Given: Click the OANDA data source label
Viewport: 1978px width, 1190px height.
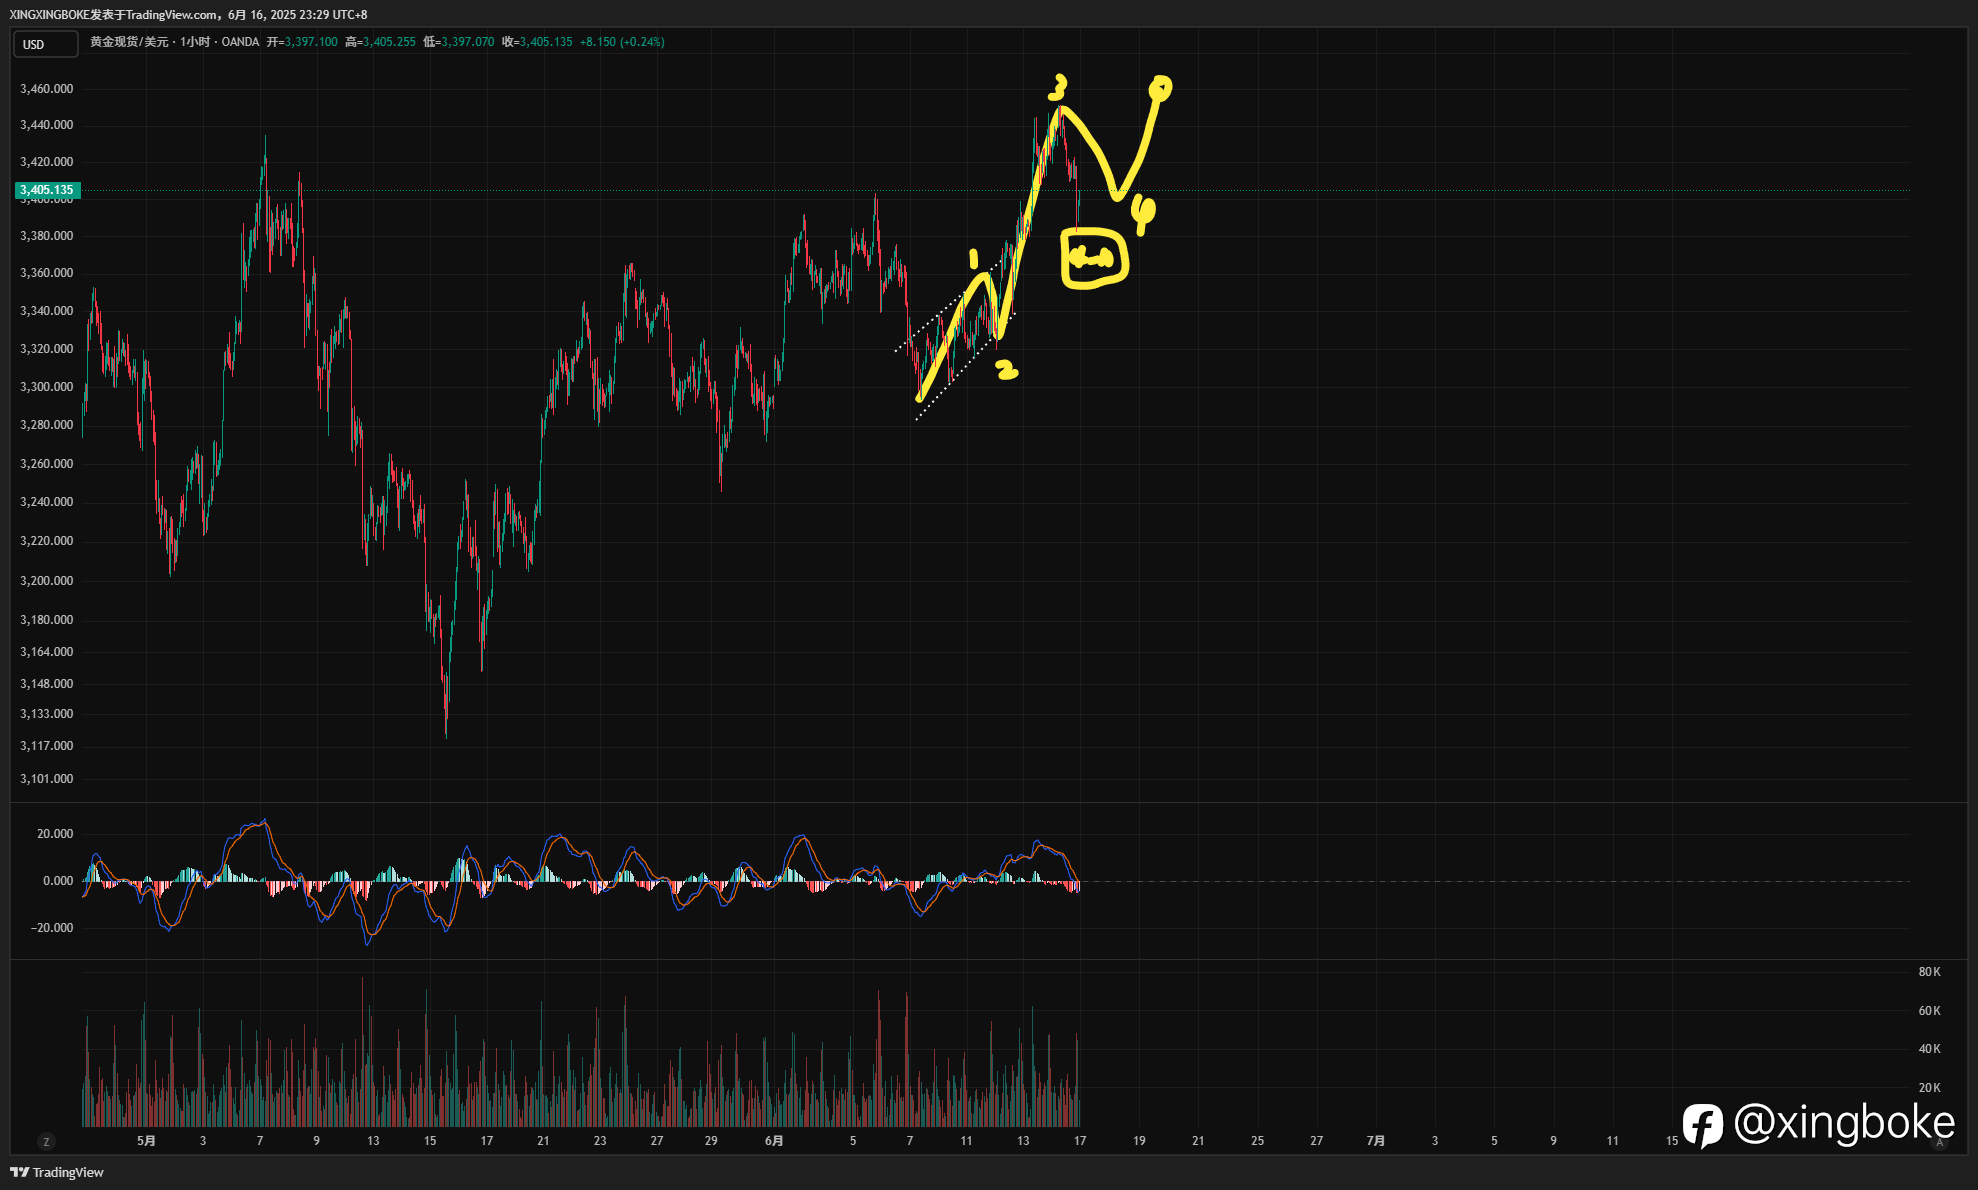Looking at the screenshot, I should (x=240, y=42).
